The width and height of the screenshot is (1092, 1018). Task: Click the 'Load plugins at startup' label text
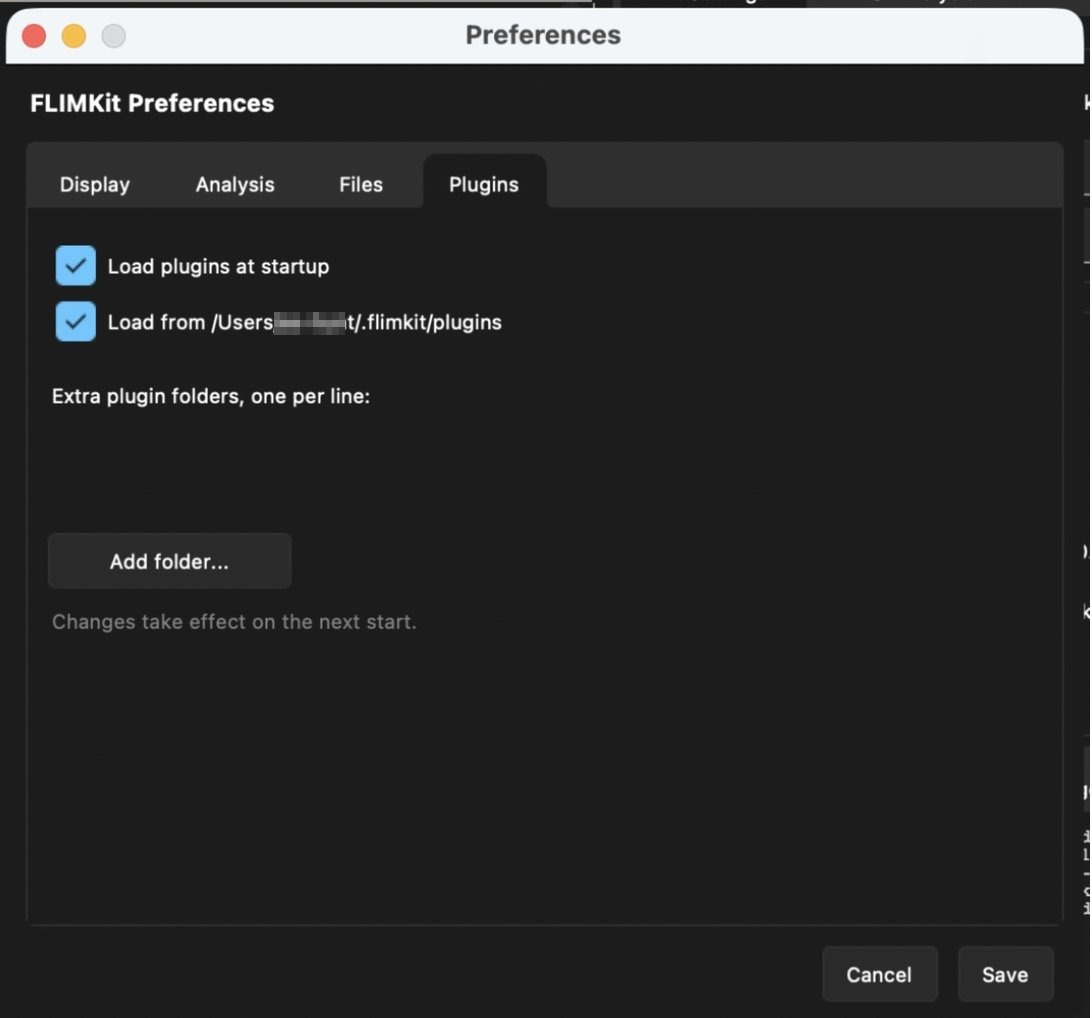(x=218, y=267)
